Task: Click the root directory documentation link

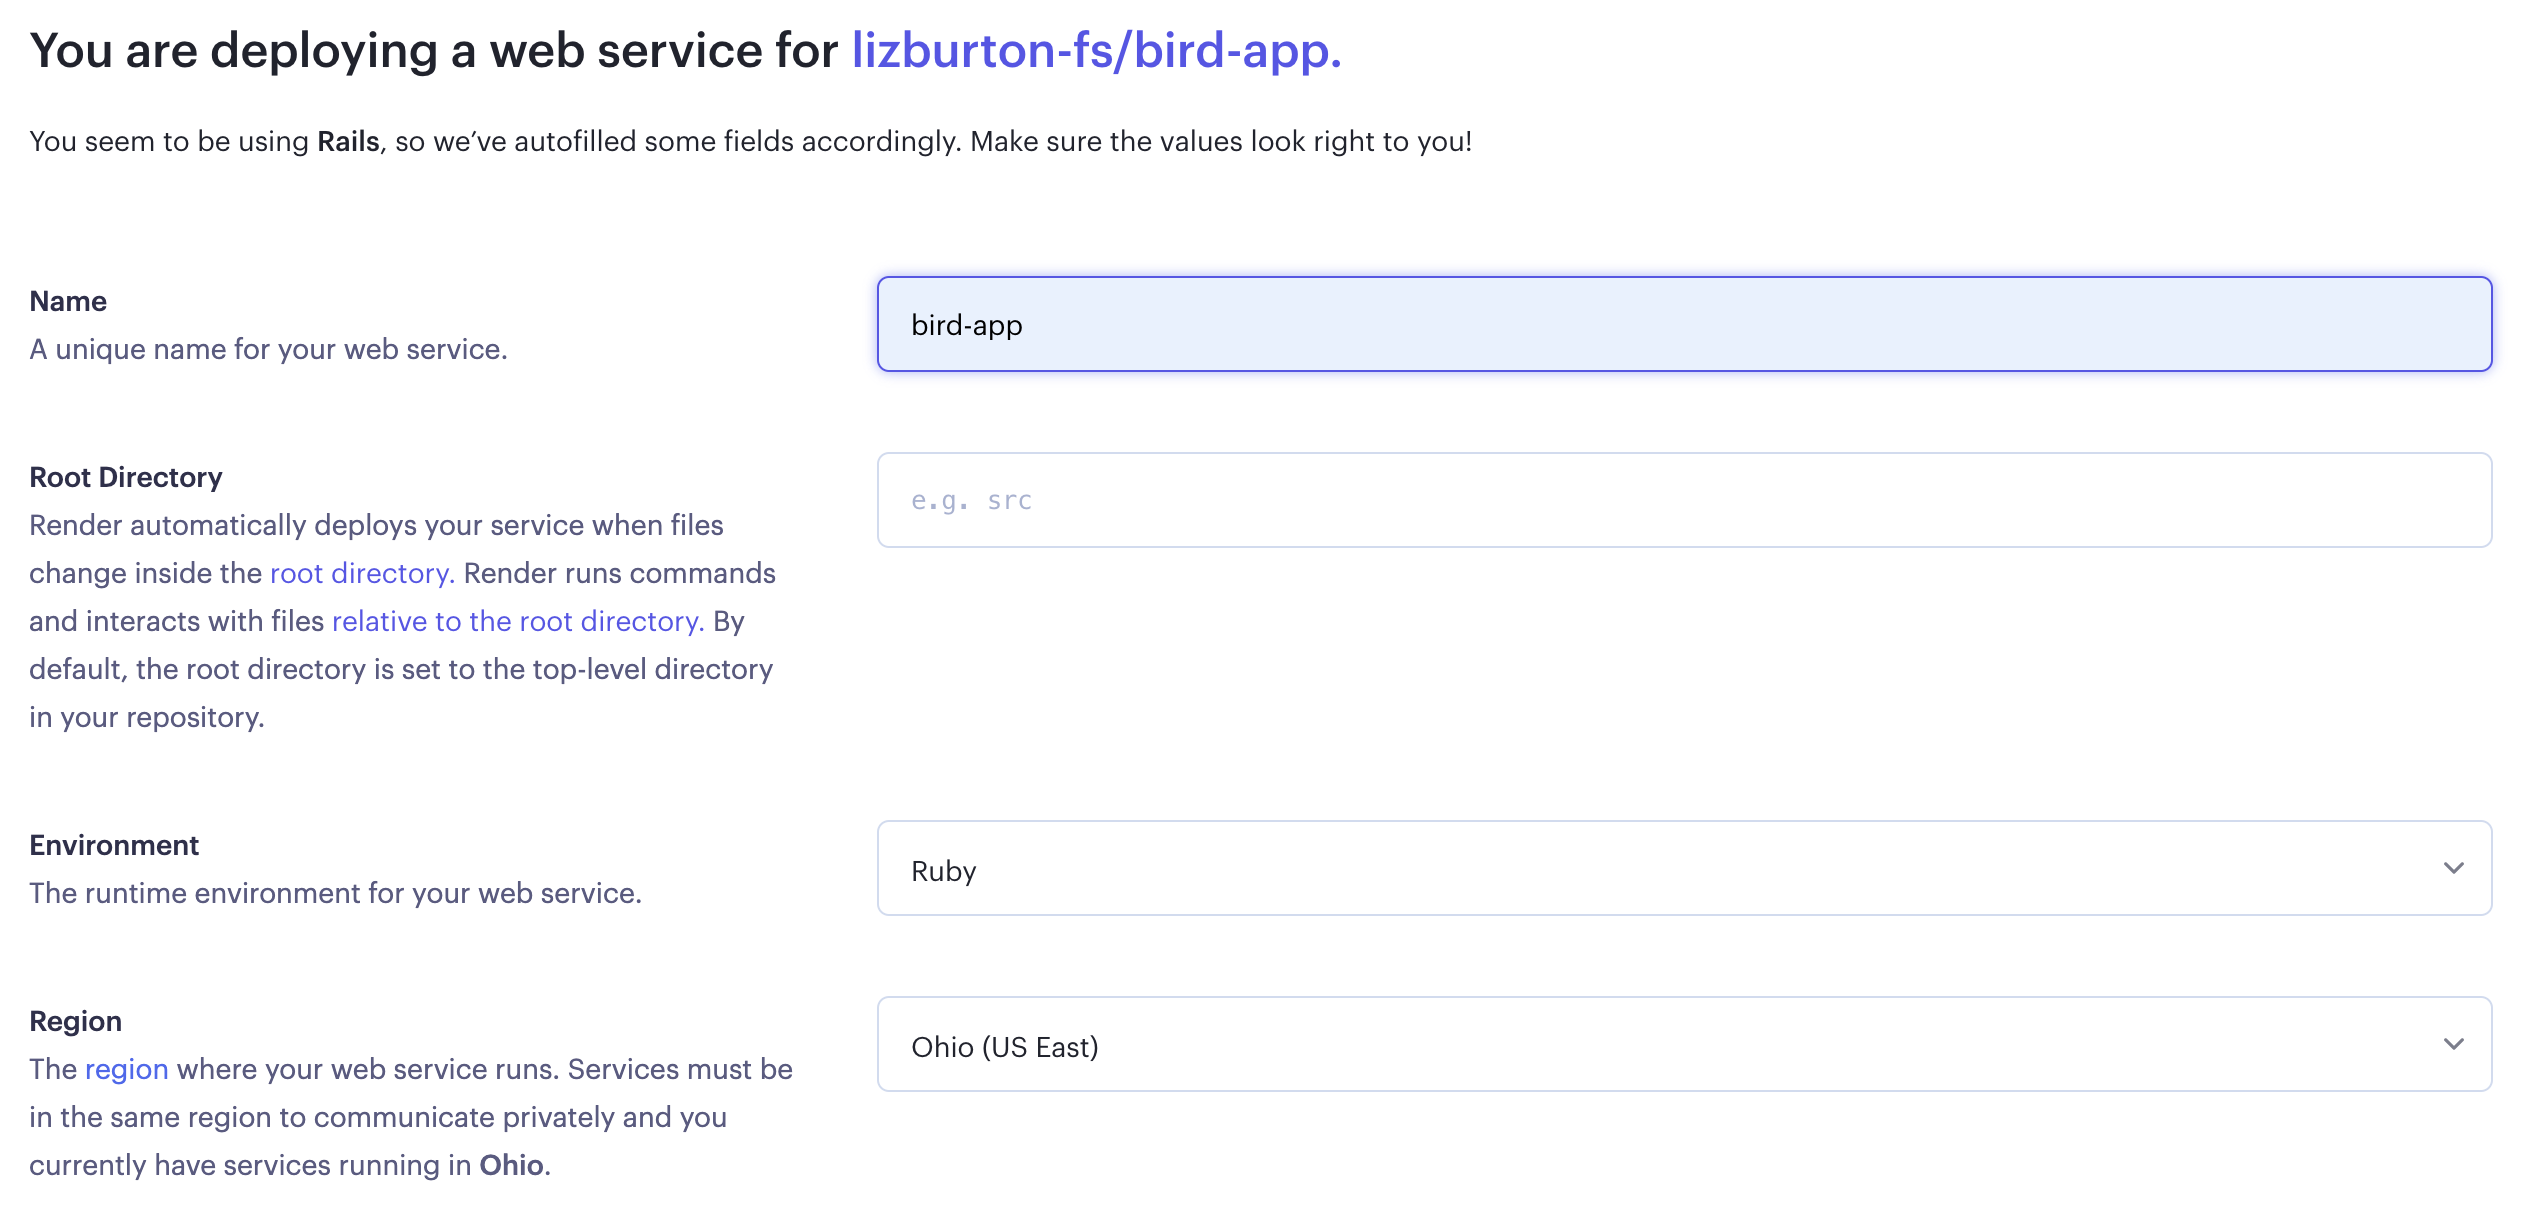Action: point(359,572)
